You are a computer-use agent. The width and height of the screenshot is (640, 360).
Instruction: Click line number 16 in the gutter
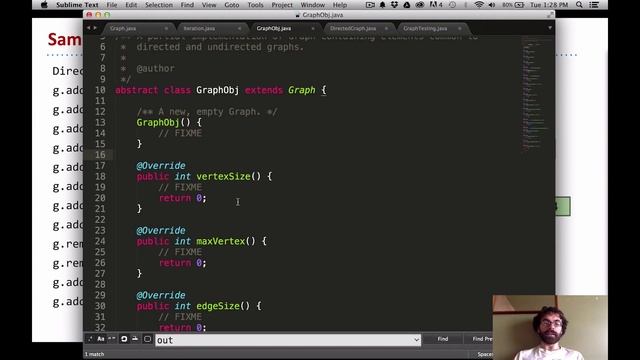100,155
